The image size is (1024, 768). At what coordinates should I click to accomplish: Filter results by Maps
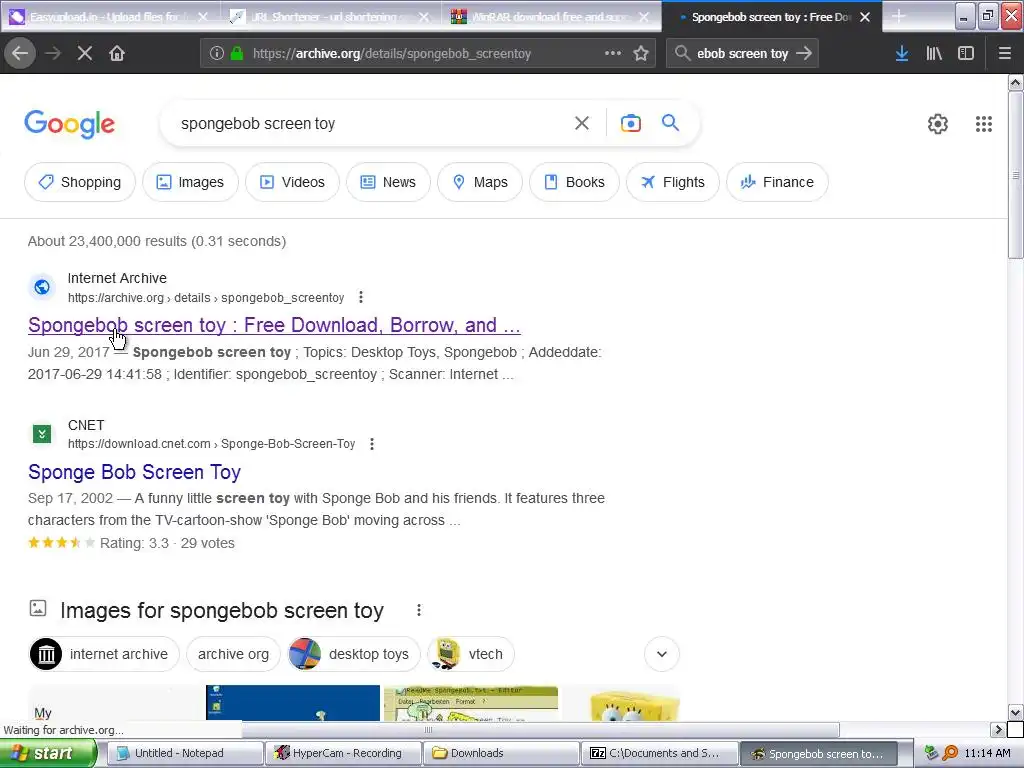(x=479, y=182)
